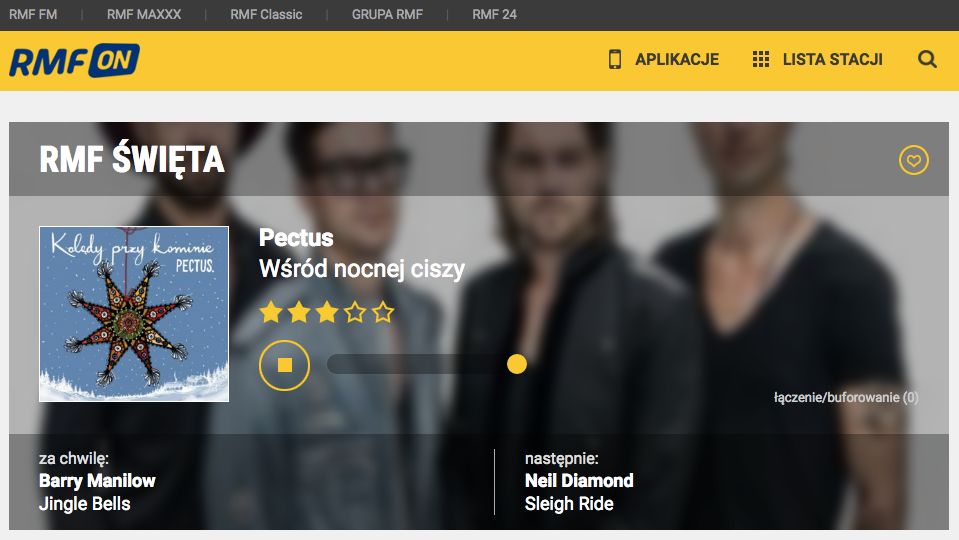Visit RMF 24 site
The width and height of the screenshot is (959, 540).
[494, 15]
